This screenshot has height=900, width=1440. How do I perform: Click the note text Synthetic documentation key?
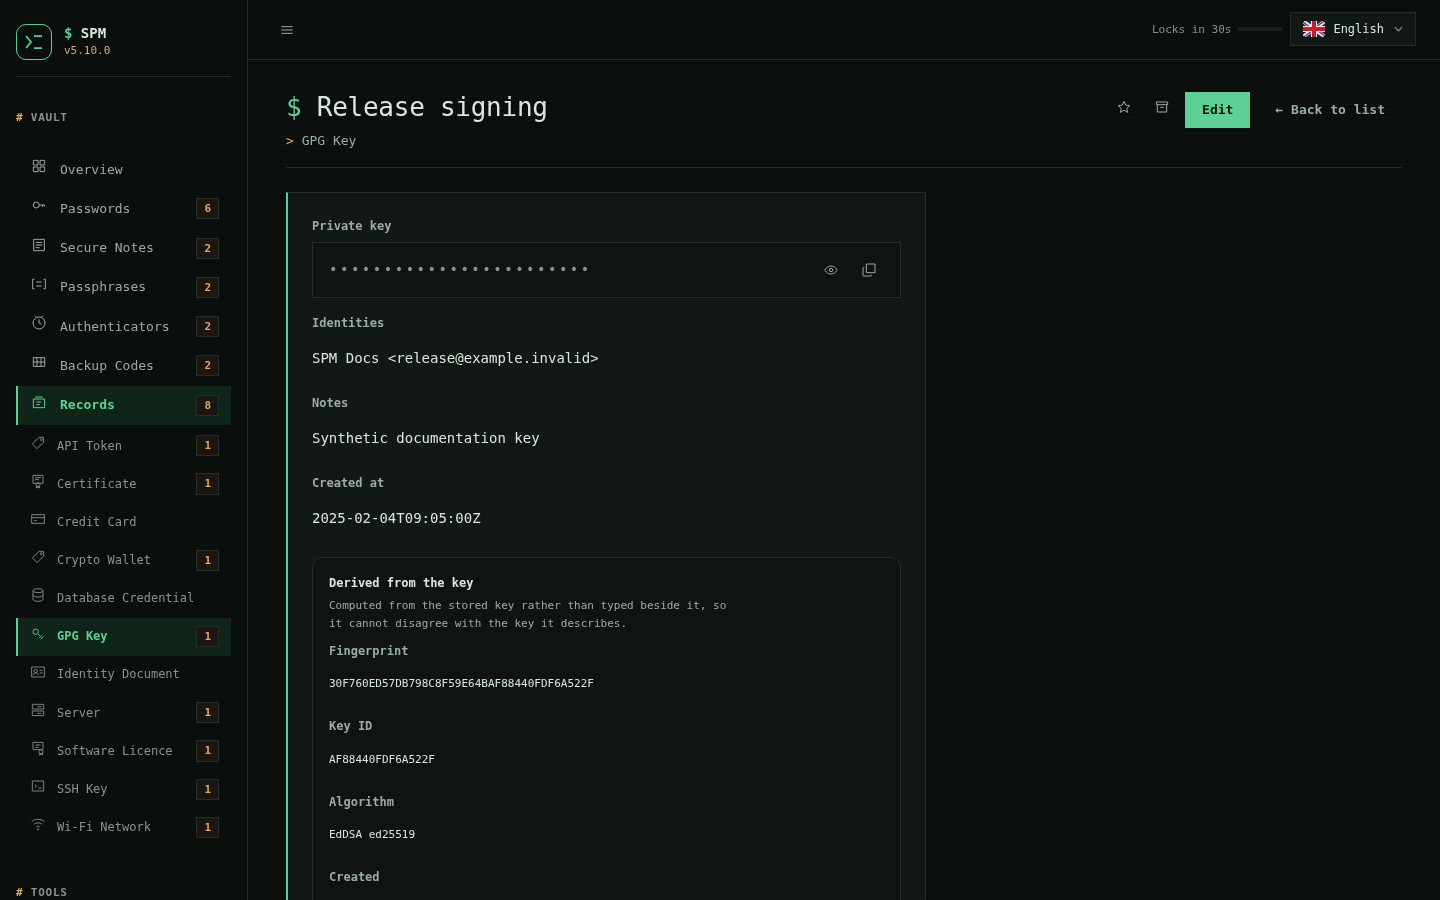pyautogui.click(x=426, y=438)
